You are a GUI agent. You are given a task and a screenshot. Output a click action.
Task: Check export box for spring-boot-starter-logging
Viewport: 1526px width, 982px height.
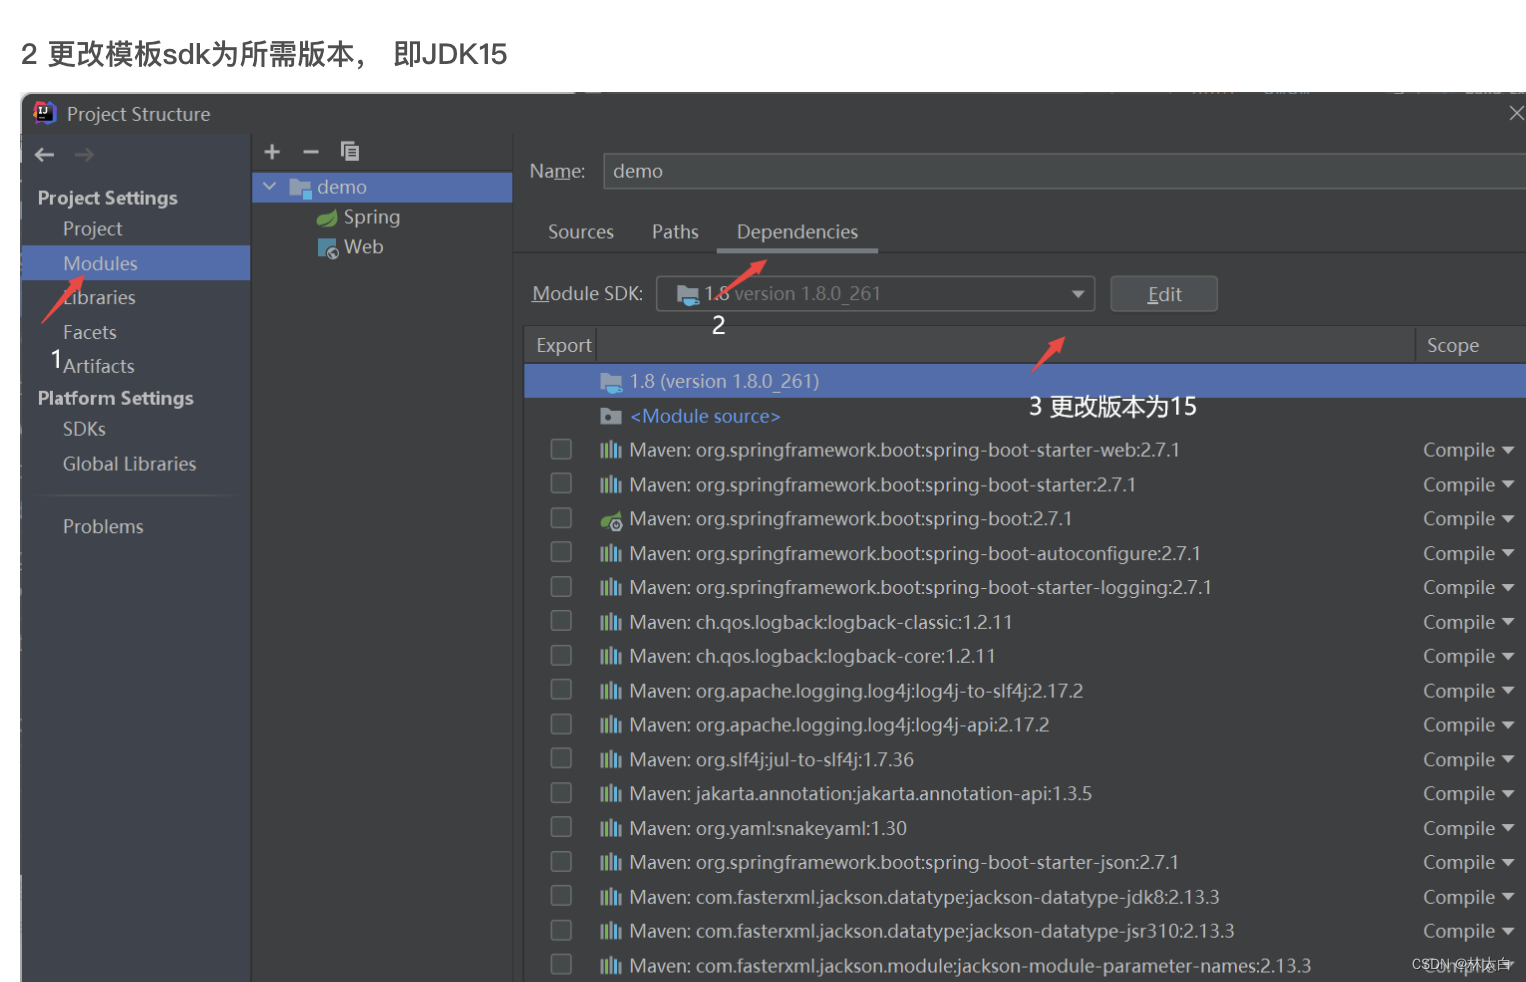(561, 586)
